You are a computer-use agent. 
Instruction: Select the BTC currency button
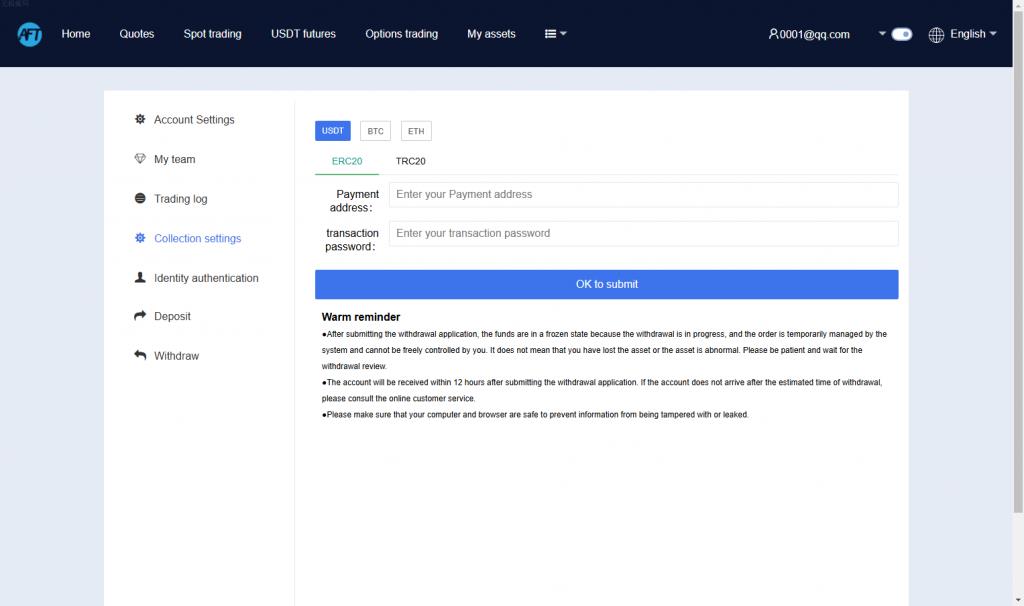coord(376,131)
